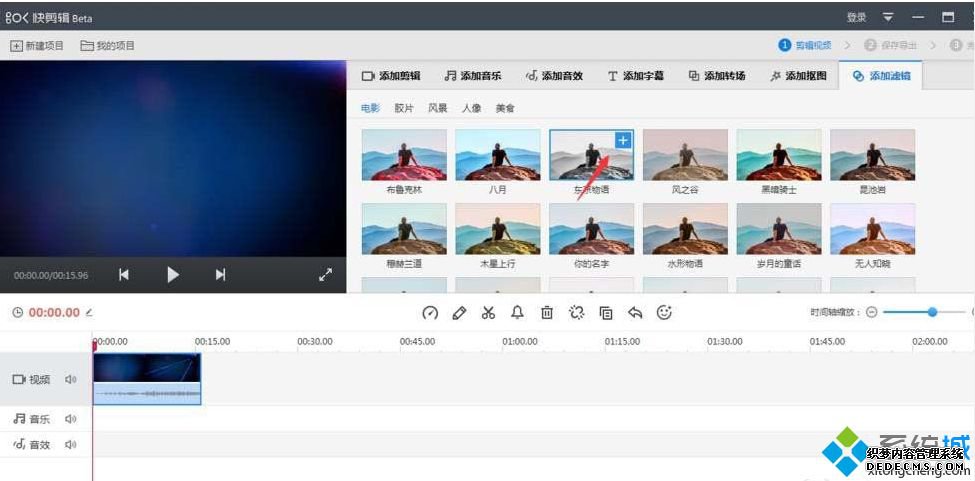
Task: Choose the 你的名字 filter thumbnail
Action: (591, 229)
